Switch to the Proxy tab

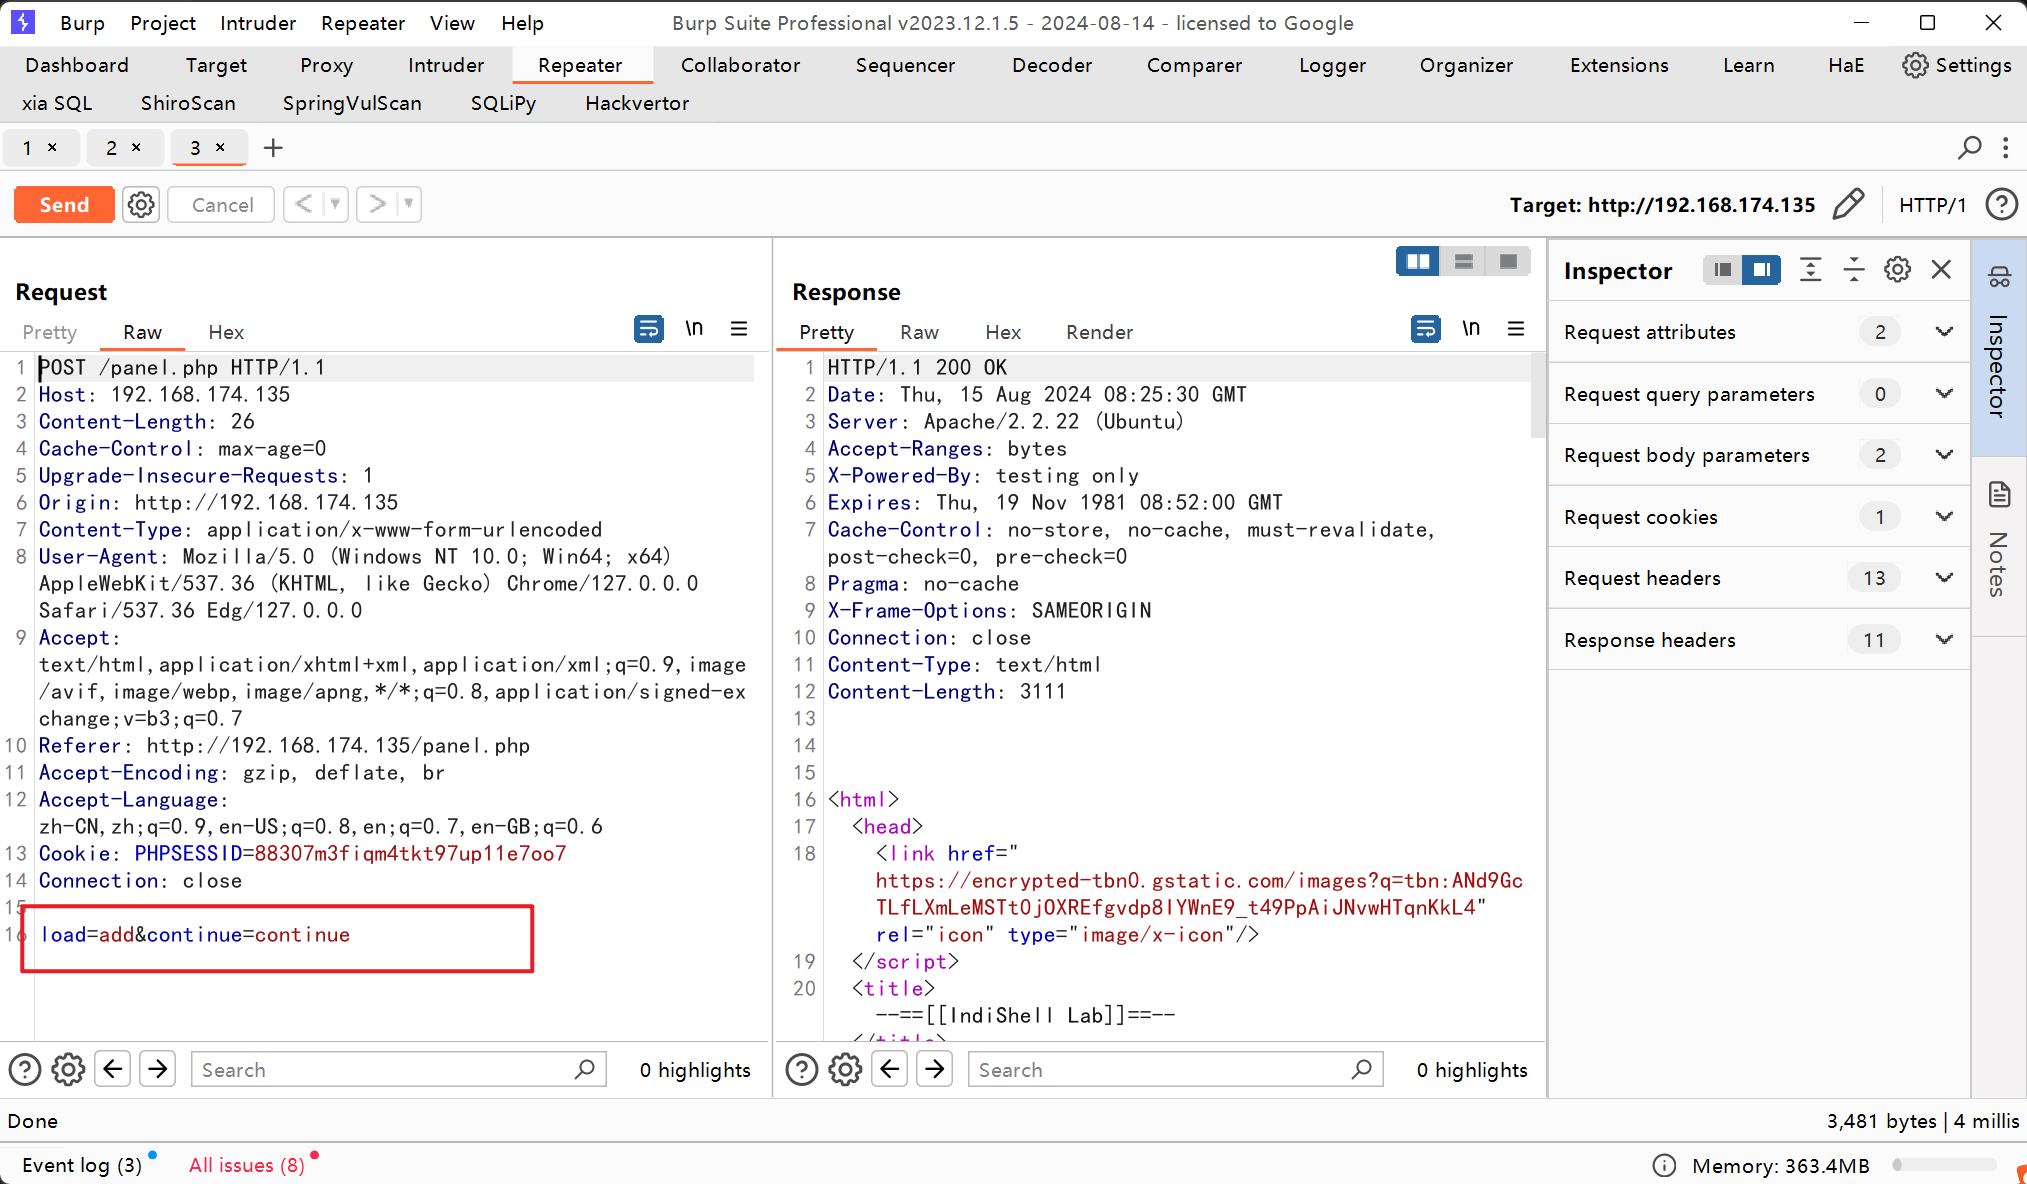point(326,65)
